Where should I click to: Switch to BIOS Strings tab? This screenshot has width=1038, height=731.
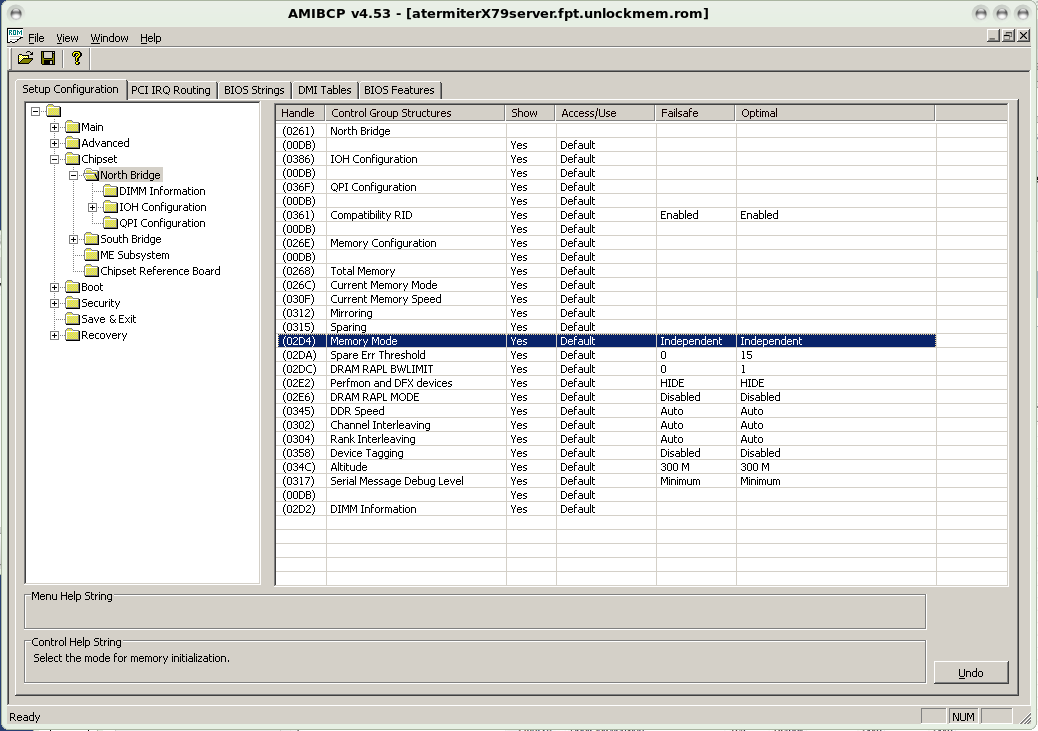tap(254, 90)
